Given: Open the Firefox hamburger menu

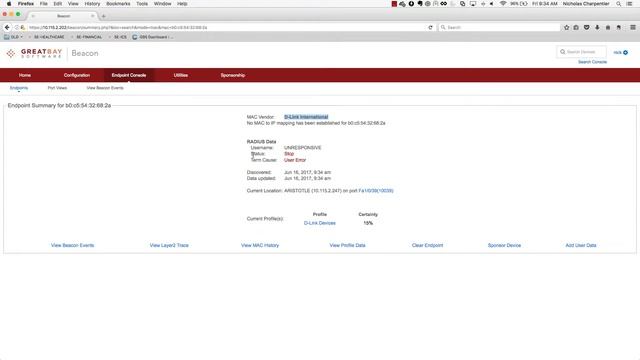Looking at the screenshot, I should (633, 27).
